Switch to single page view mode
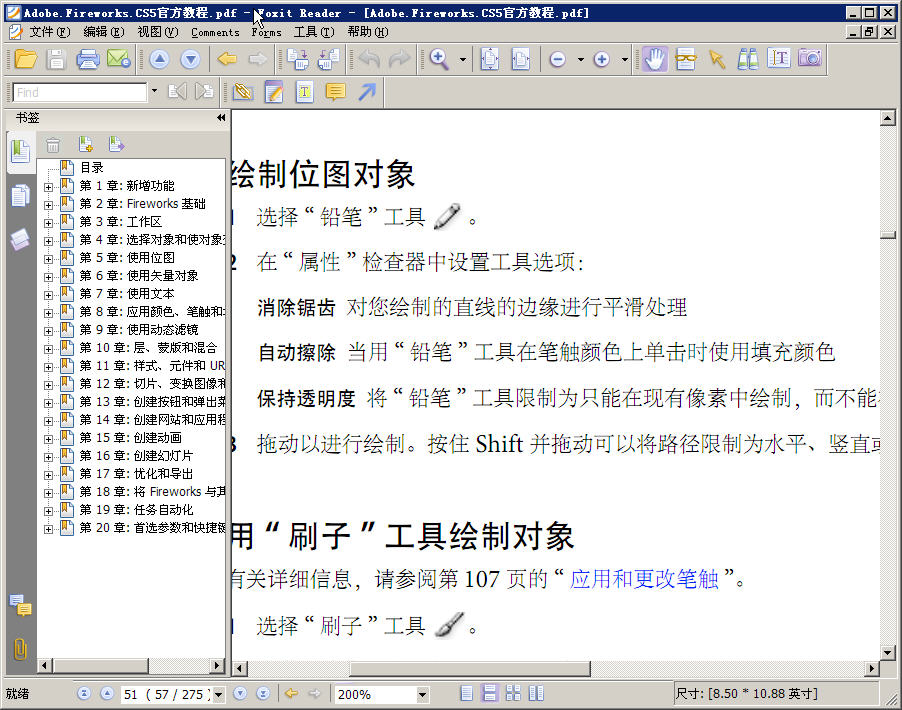This screenshot has height=710, width=902. 467,693
